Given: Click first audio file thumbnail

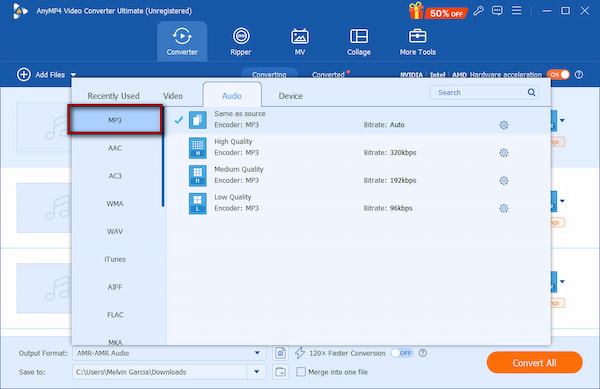Looking at the screenshot, I should pos(44,127).
